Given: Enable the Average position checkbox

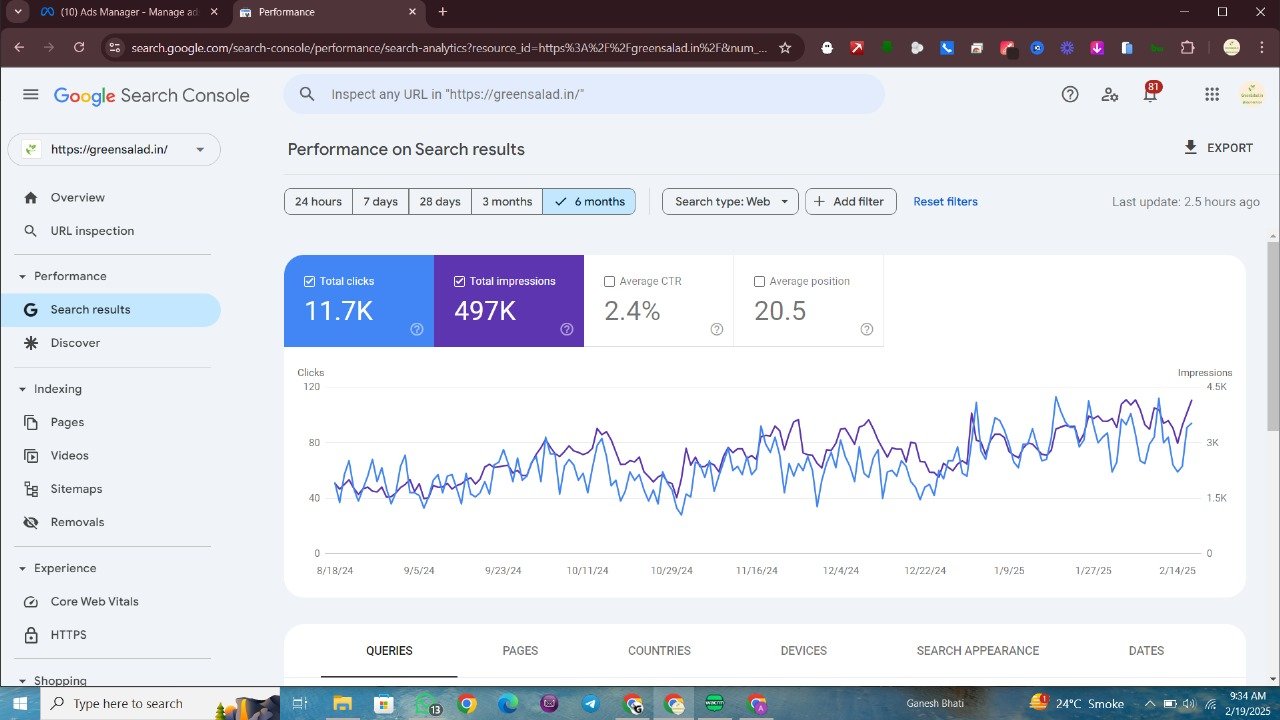Looking at the screenshot, I should point(760,282).
